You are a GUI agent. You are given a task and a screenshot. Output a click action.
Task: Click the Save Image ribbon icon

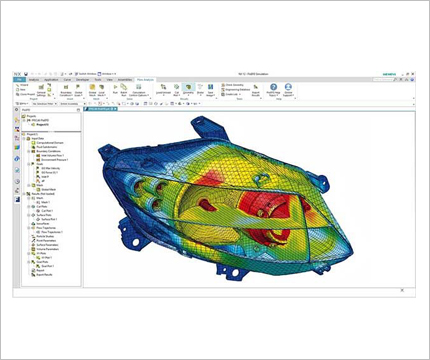click(210, 88)
